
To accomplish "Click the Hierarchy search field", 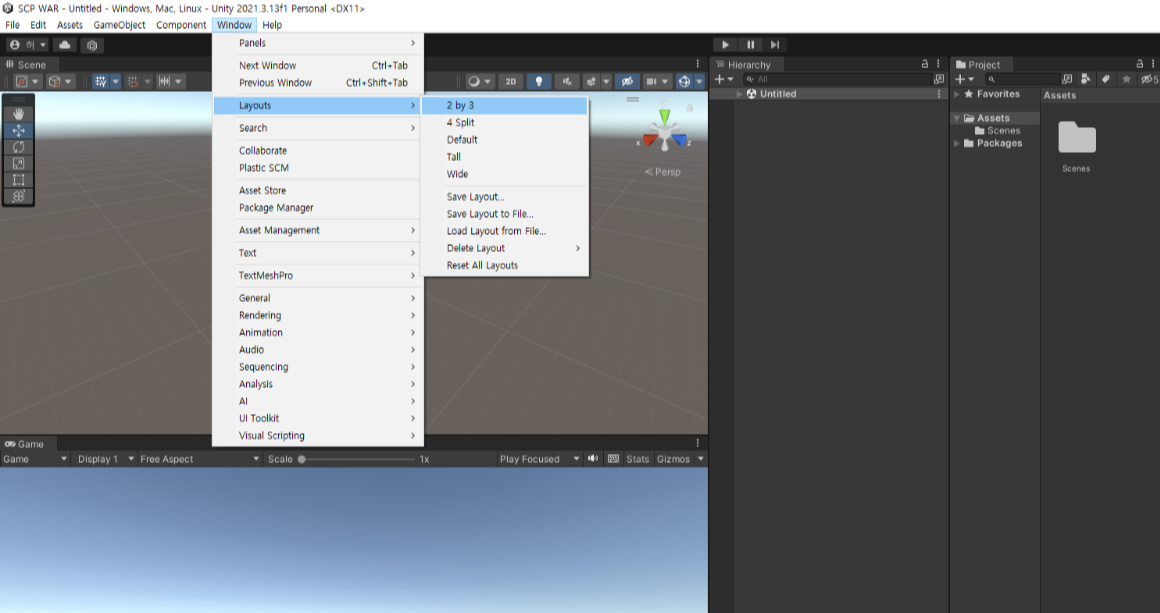I will (837, 79).
